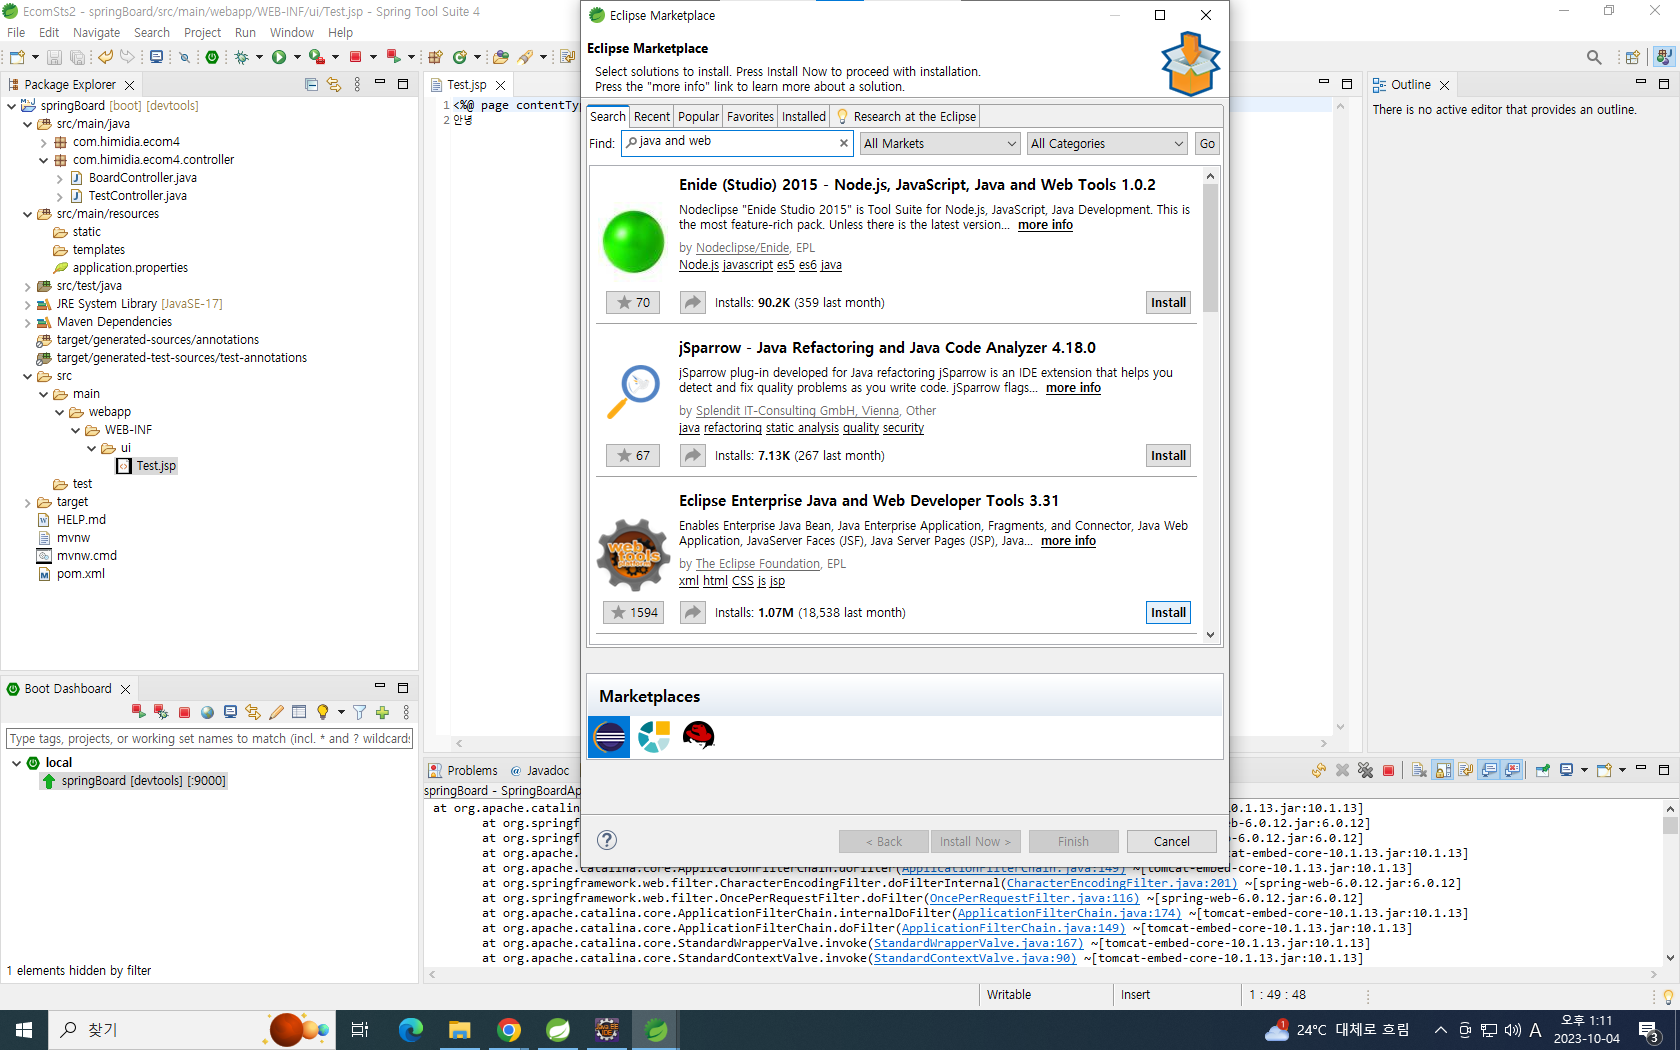1680x1050 pixels.
Task: Open the All Markets dropdown
Action: point(939,144)
